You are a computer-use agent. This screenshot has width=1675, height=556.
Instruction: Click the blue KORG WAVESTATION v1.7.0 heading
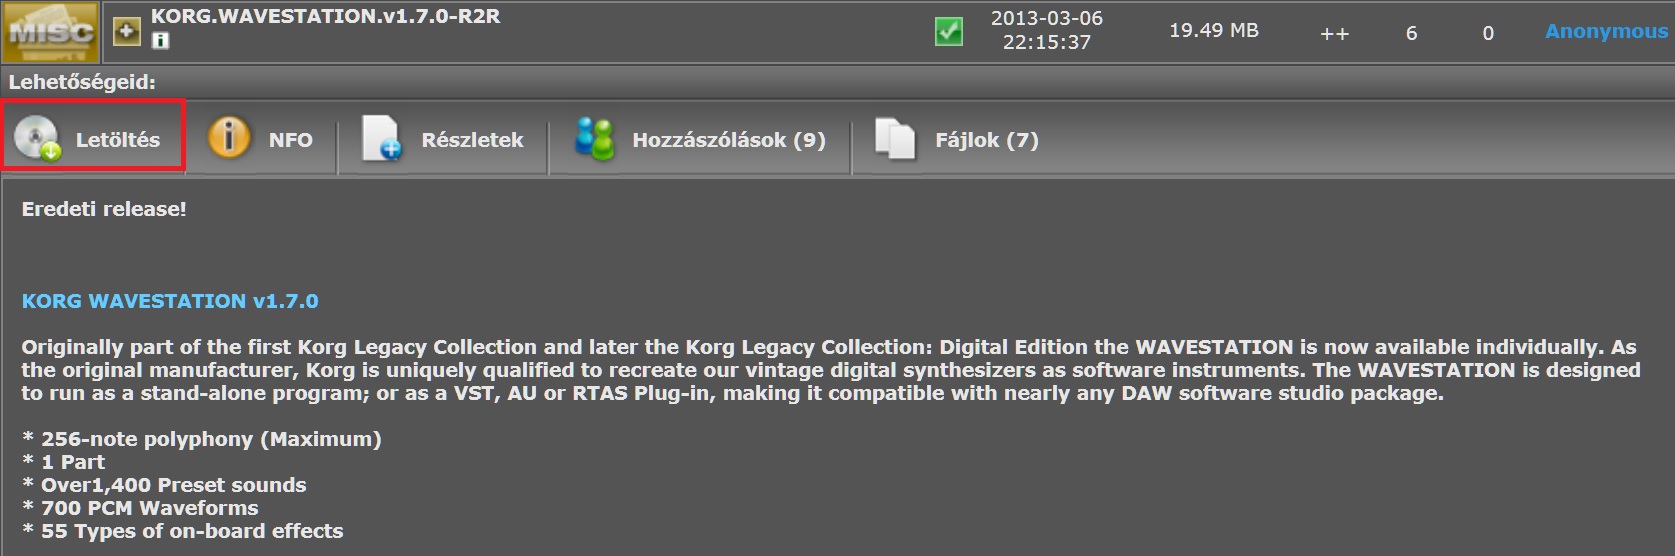[170, 301]
